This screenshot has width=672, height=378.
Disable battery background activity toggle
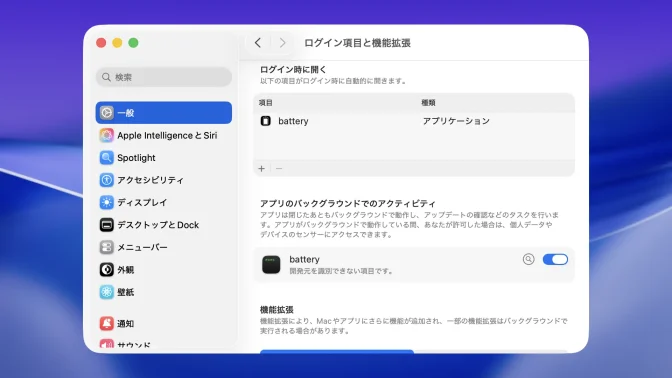click(x=555, y=259)
